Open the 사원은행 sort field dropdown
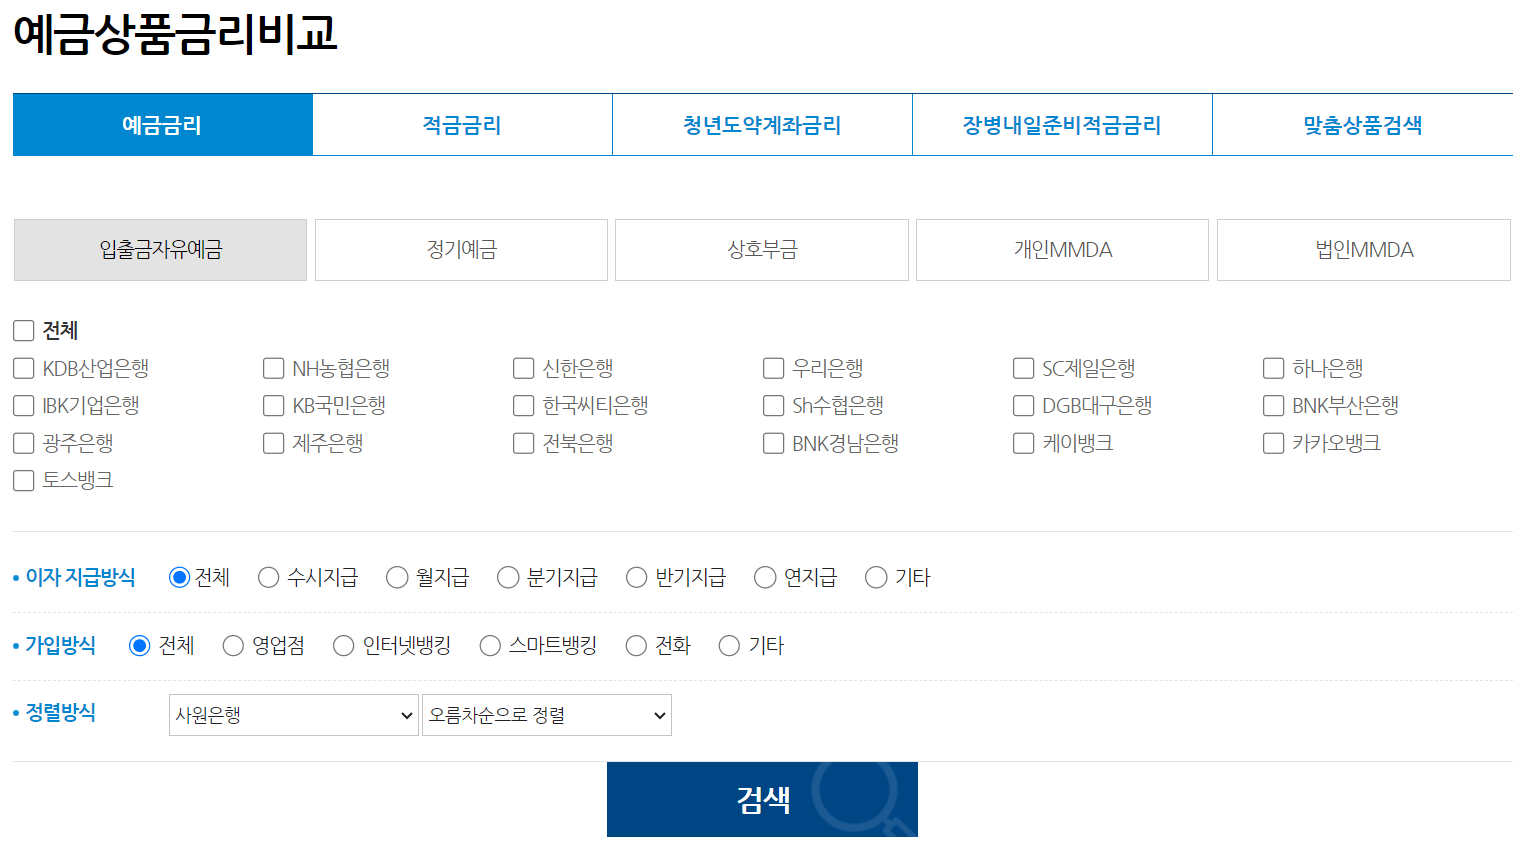The width and height of the screenshot is (1524, 844). point(294,715)
